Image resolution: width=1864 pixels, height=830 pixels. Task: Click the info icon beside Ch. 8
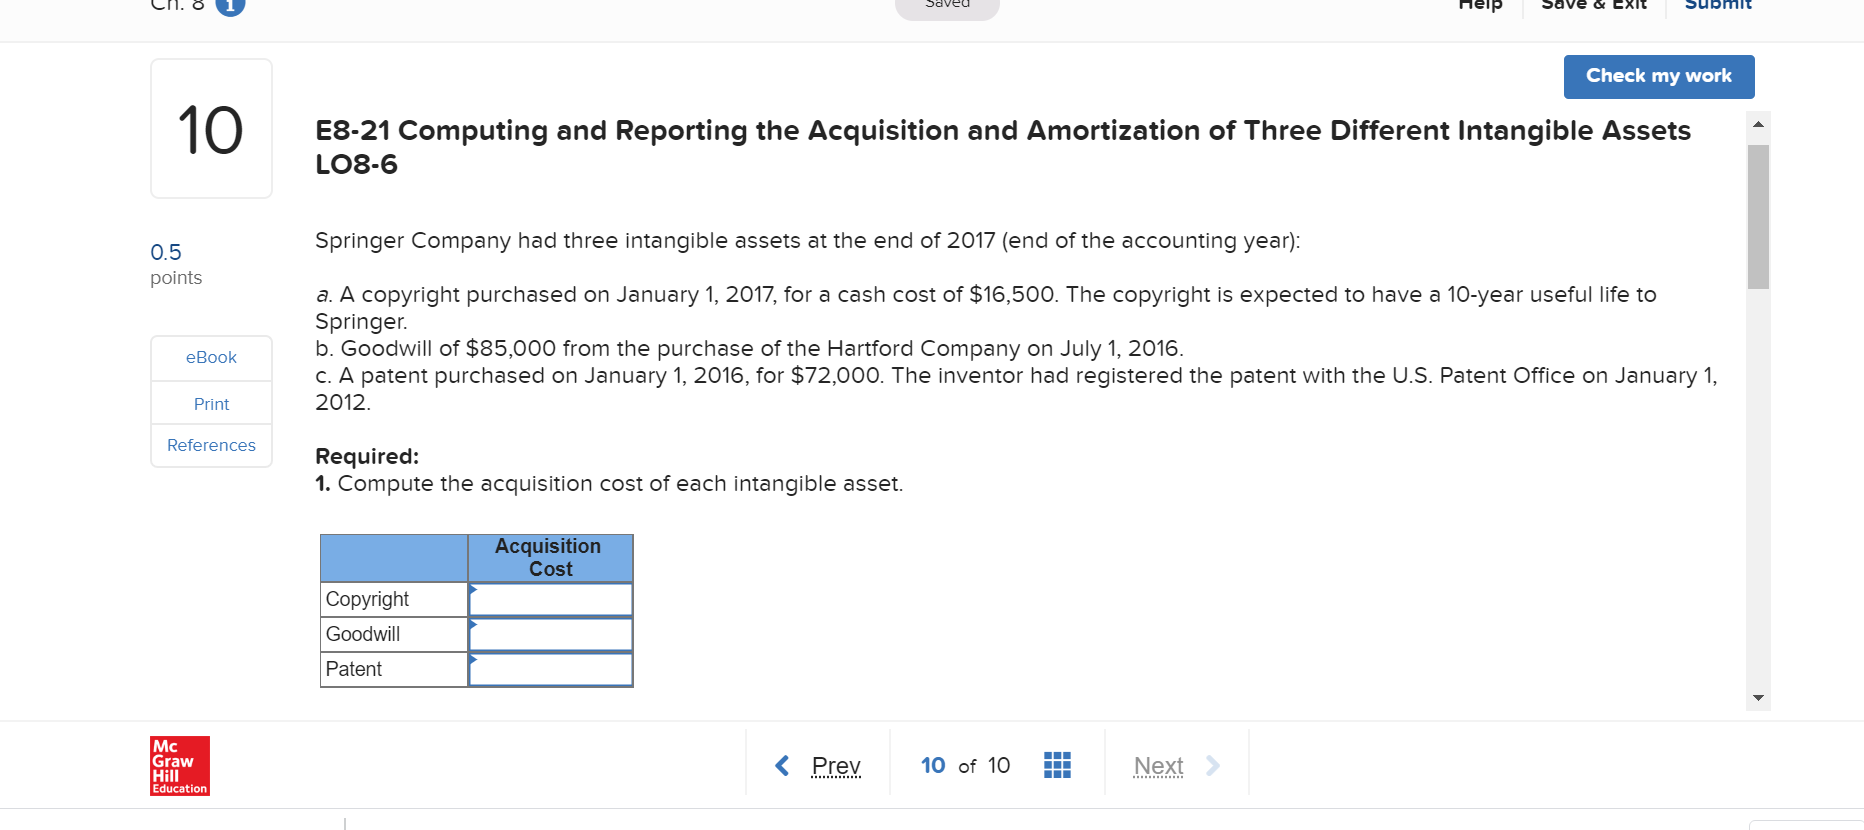click(x=231, y=6)
